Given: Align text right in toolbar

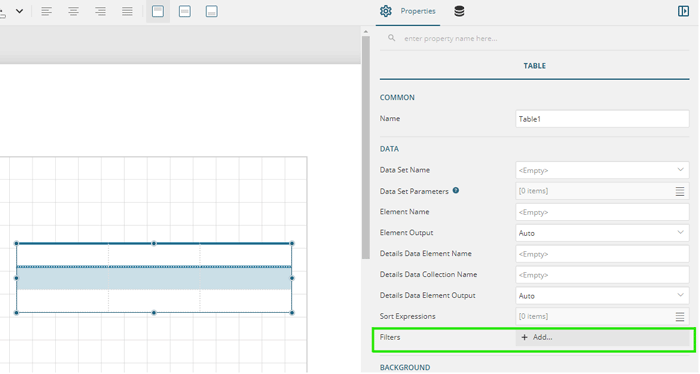Looking at the screenshot, I should click(100, 11).
